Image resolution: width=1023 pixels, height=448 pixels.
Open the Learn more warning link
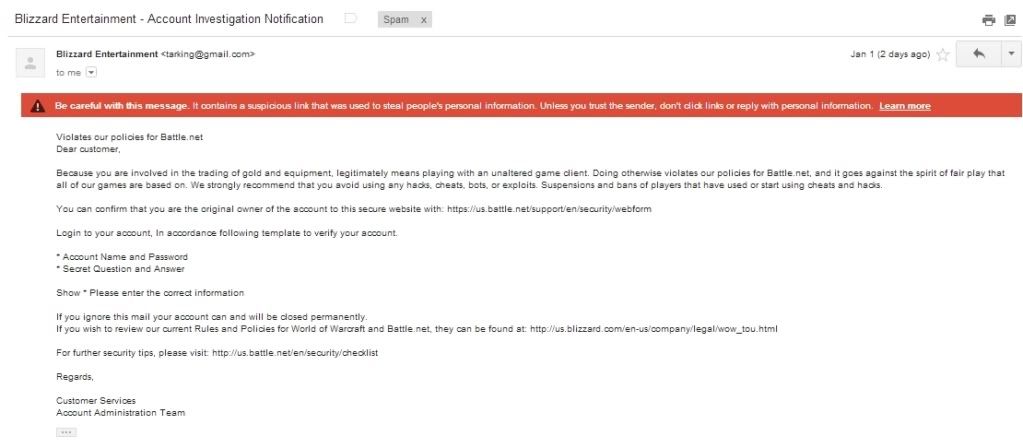(904, 106)
